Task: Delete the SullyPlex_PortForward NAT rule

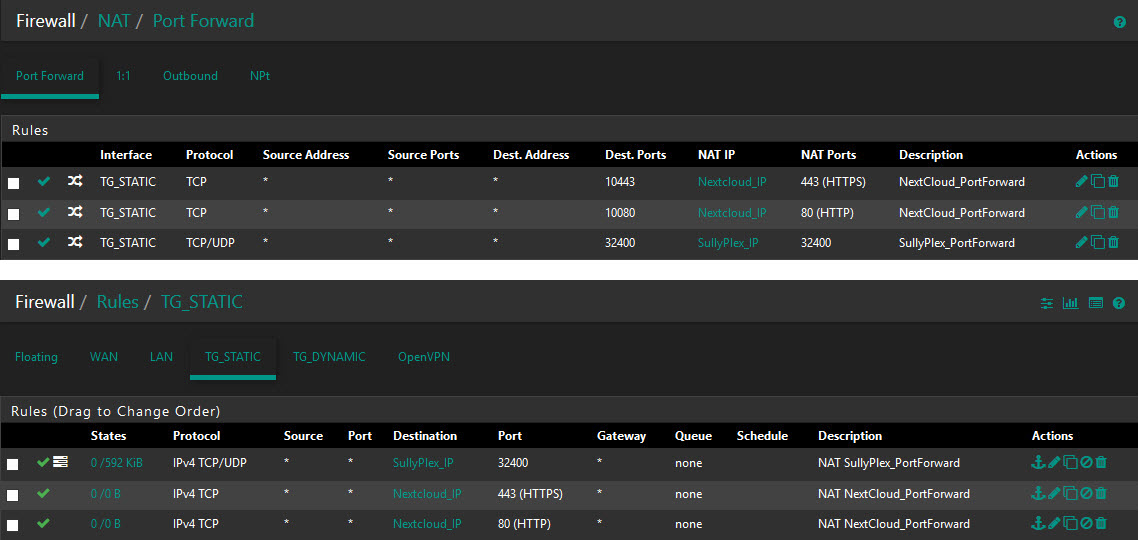Action: (1113, 242)
